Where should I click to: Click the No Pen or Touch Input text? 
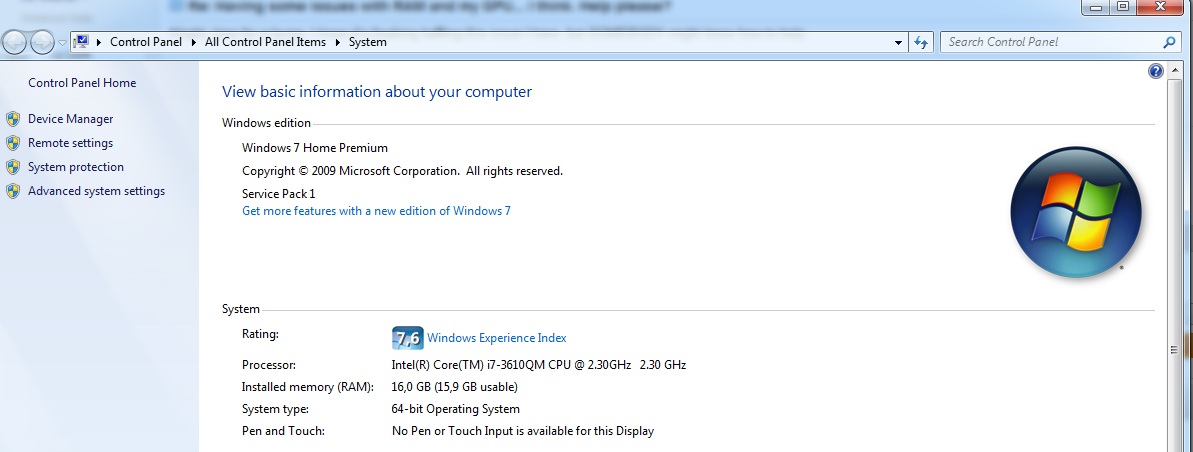[523, 431]
